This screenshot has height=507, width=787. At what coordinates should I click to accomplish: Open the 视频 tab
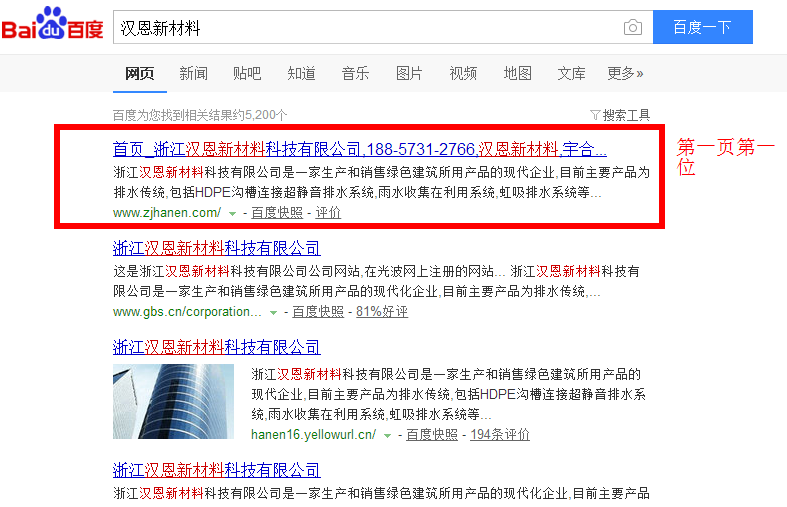point(463,73)
